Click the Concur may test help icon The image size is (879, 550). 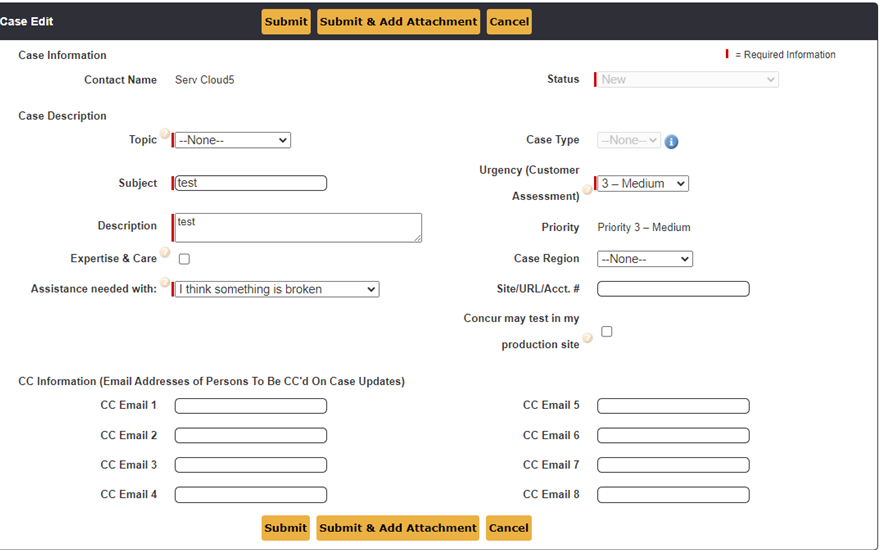coord(587,338)
